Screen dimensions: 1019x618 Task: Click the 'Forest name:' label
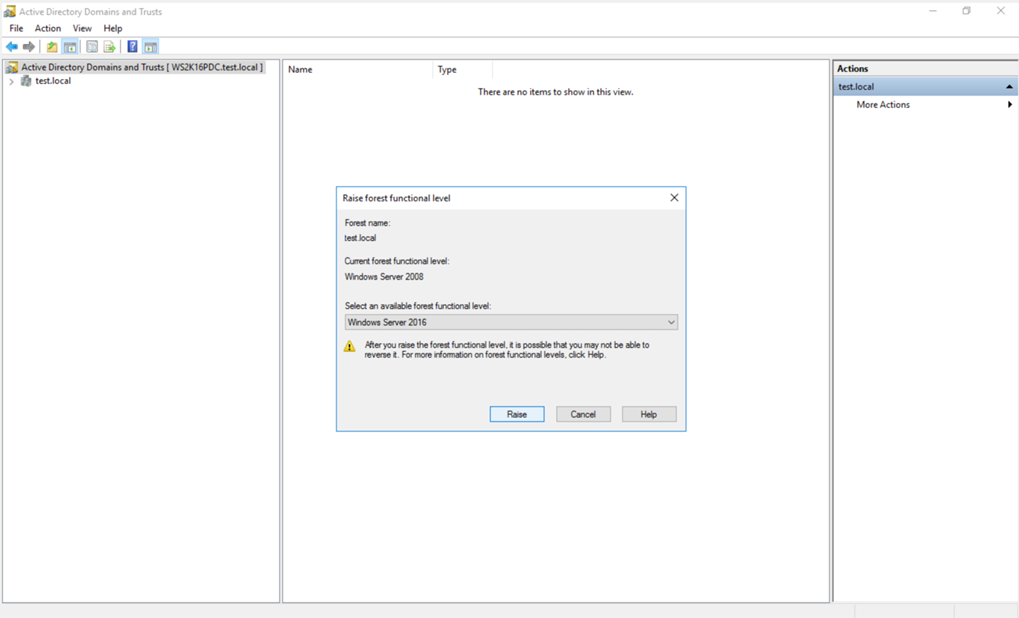click(x=367, y=223)
